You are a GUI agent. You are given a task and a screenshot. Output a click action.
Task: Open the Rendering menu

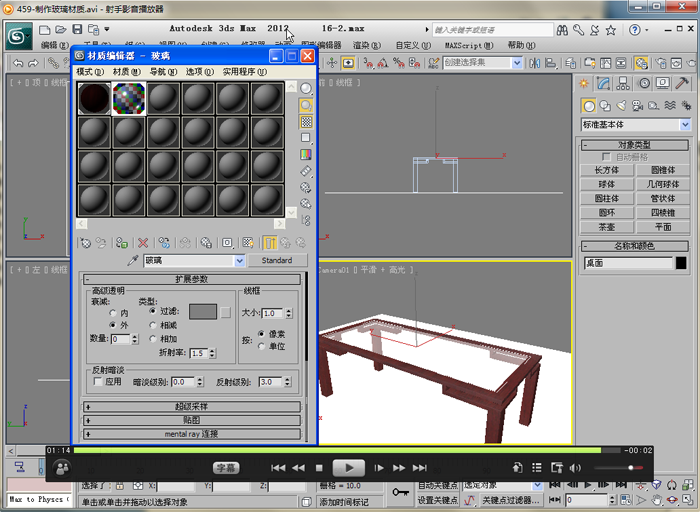(367, 46)
